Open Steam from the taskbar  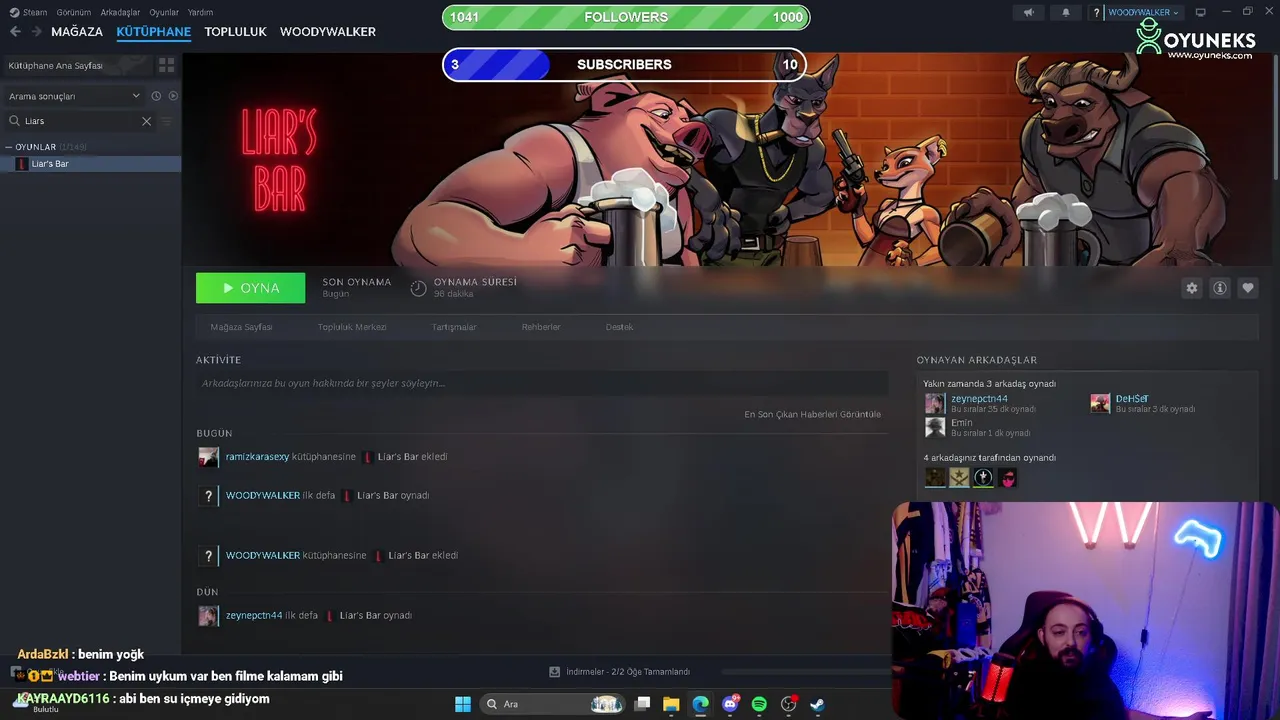click(x=817, y=704)
